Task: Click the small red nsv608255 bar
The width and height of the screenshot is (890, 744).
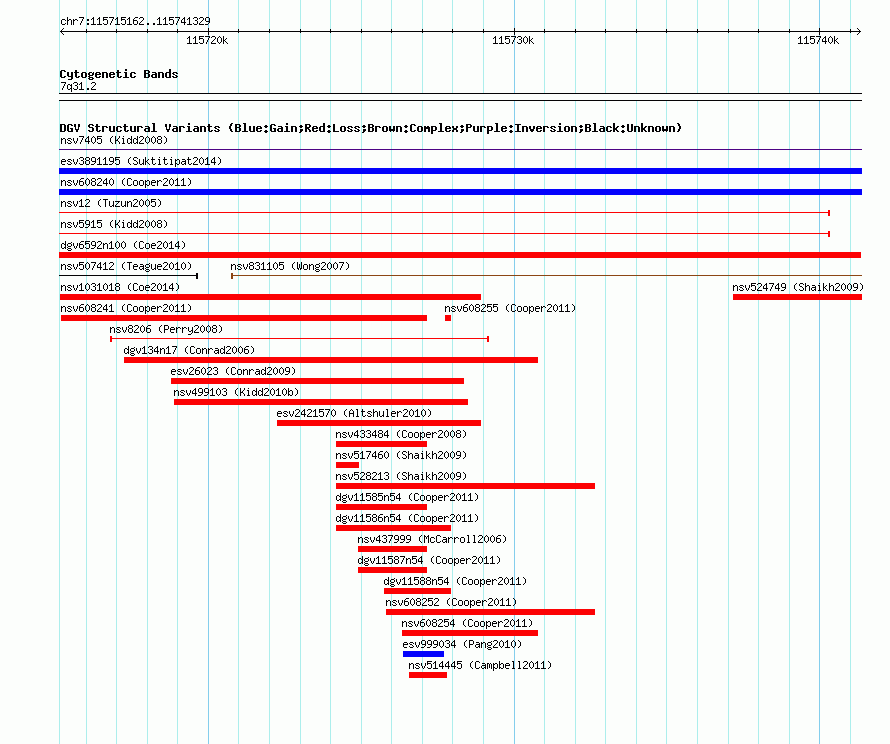Action: point(448,318)
